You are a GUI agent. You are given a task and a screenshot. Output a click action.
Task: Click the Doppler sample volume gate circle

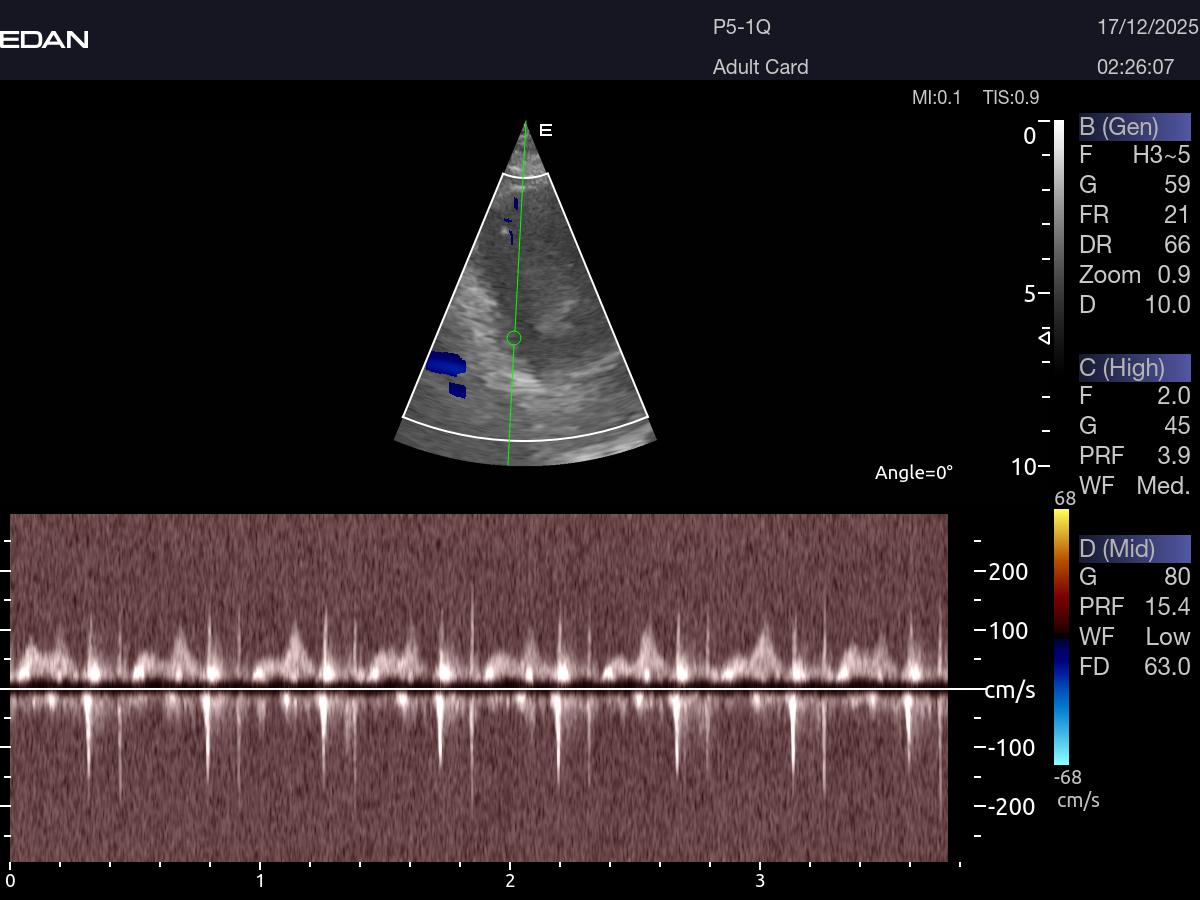click(514, 338)
